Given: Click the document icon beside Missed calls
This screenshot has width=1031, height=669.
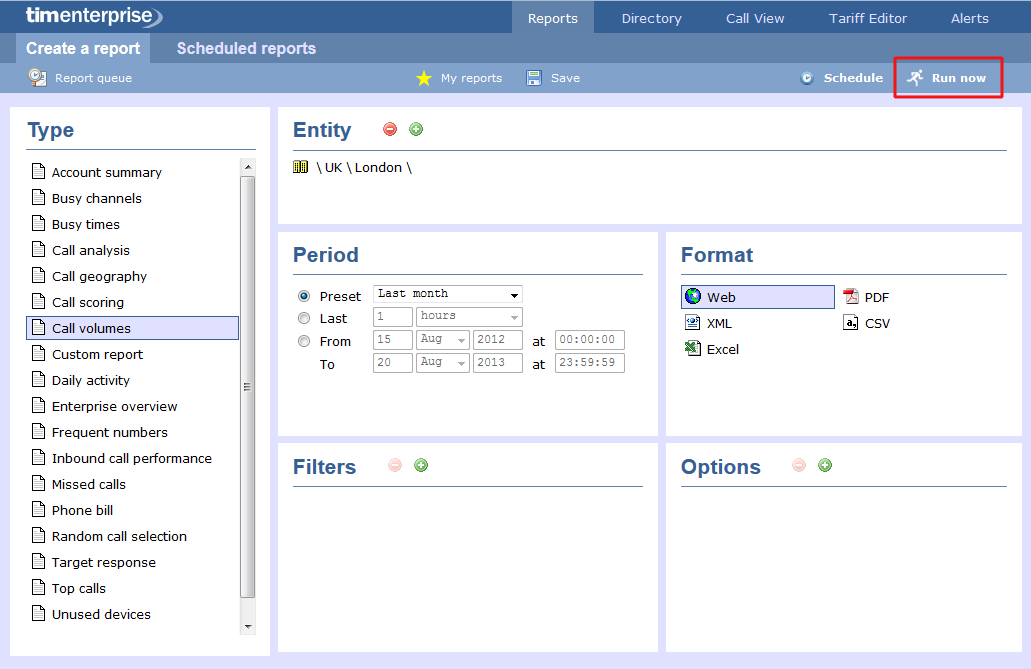Looking at the screenshot, I should pyautogui.click(x=39, y=483).
